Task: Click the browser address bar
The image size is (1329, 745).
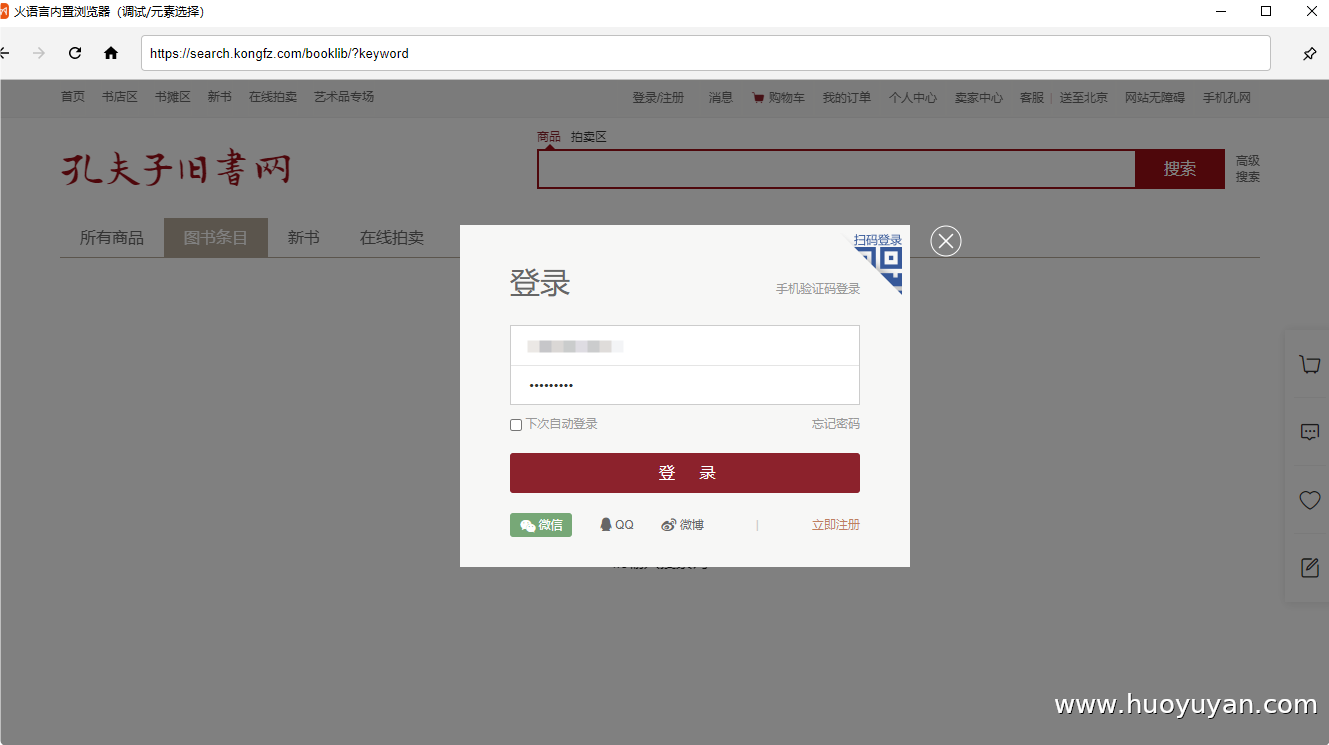Action: [706, 53]
